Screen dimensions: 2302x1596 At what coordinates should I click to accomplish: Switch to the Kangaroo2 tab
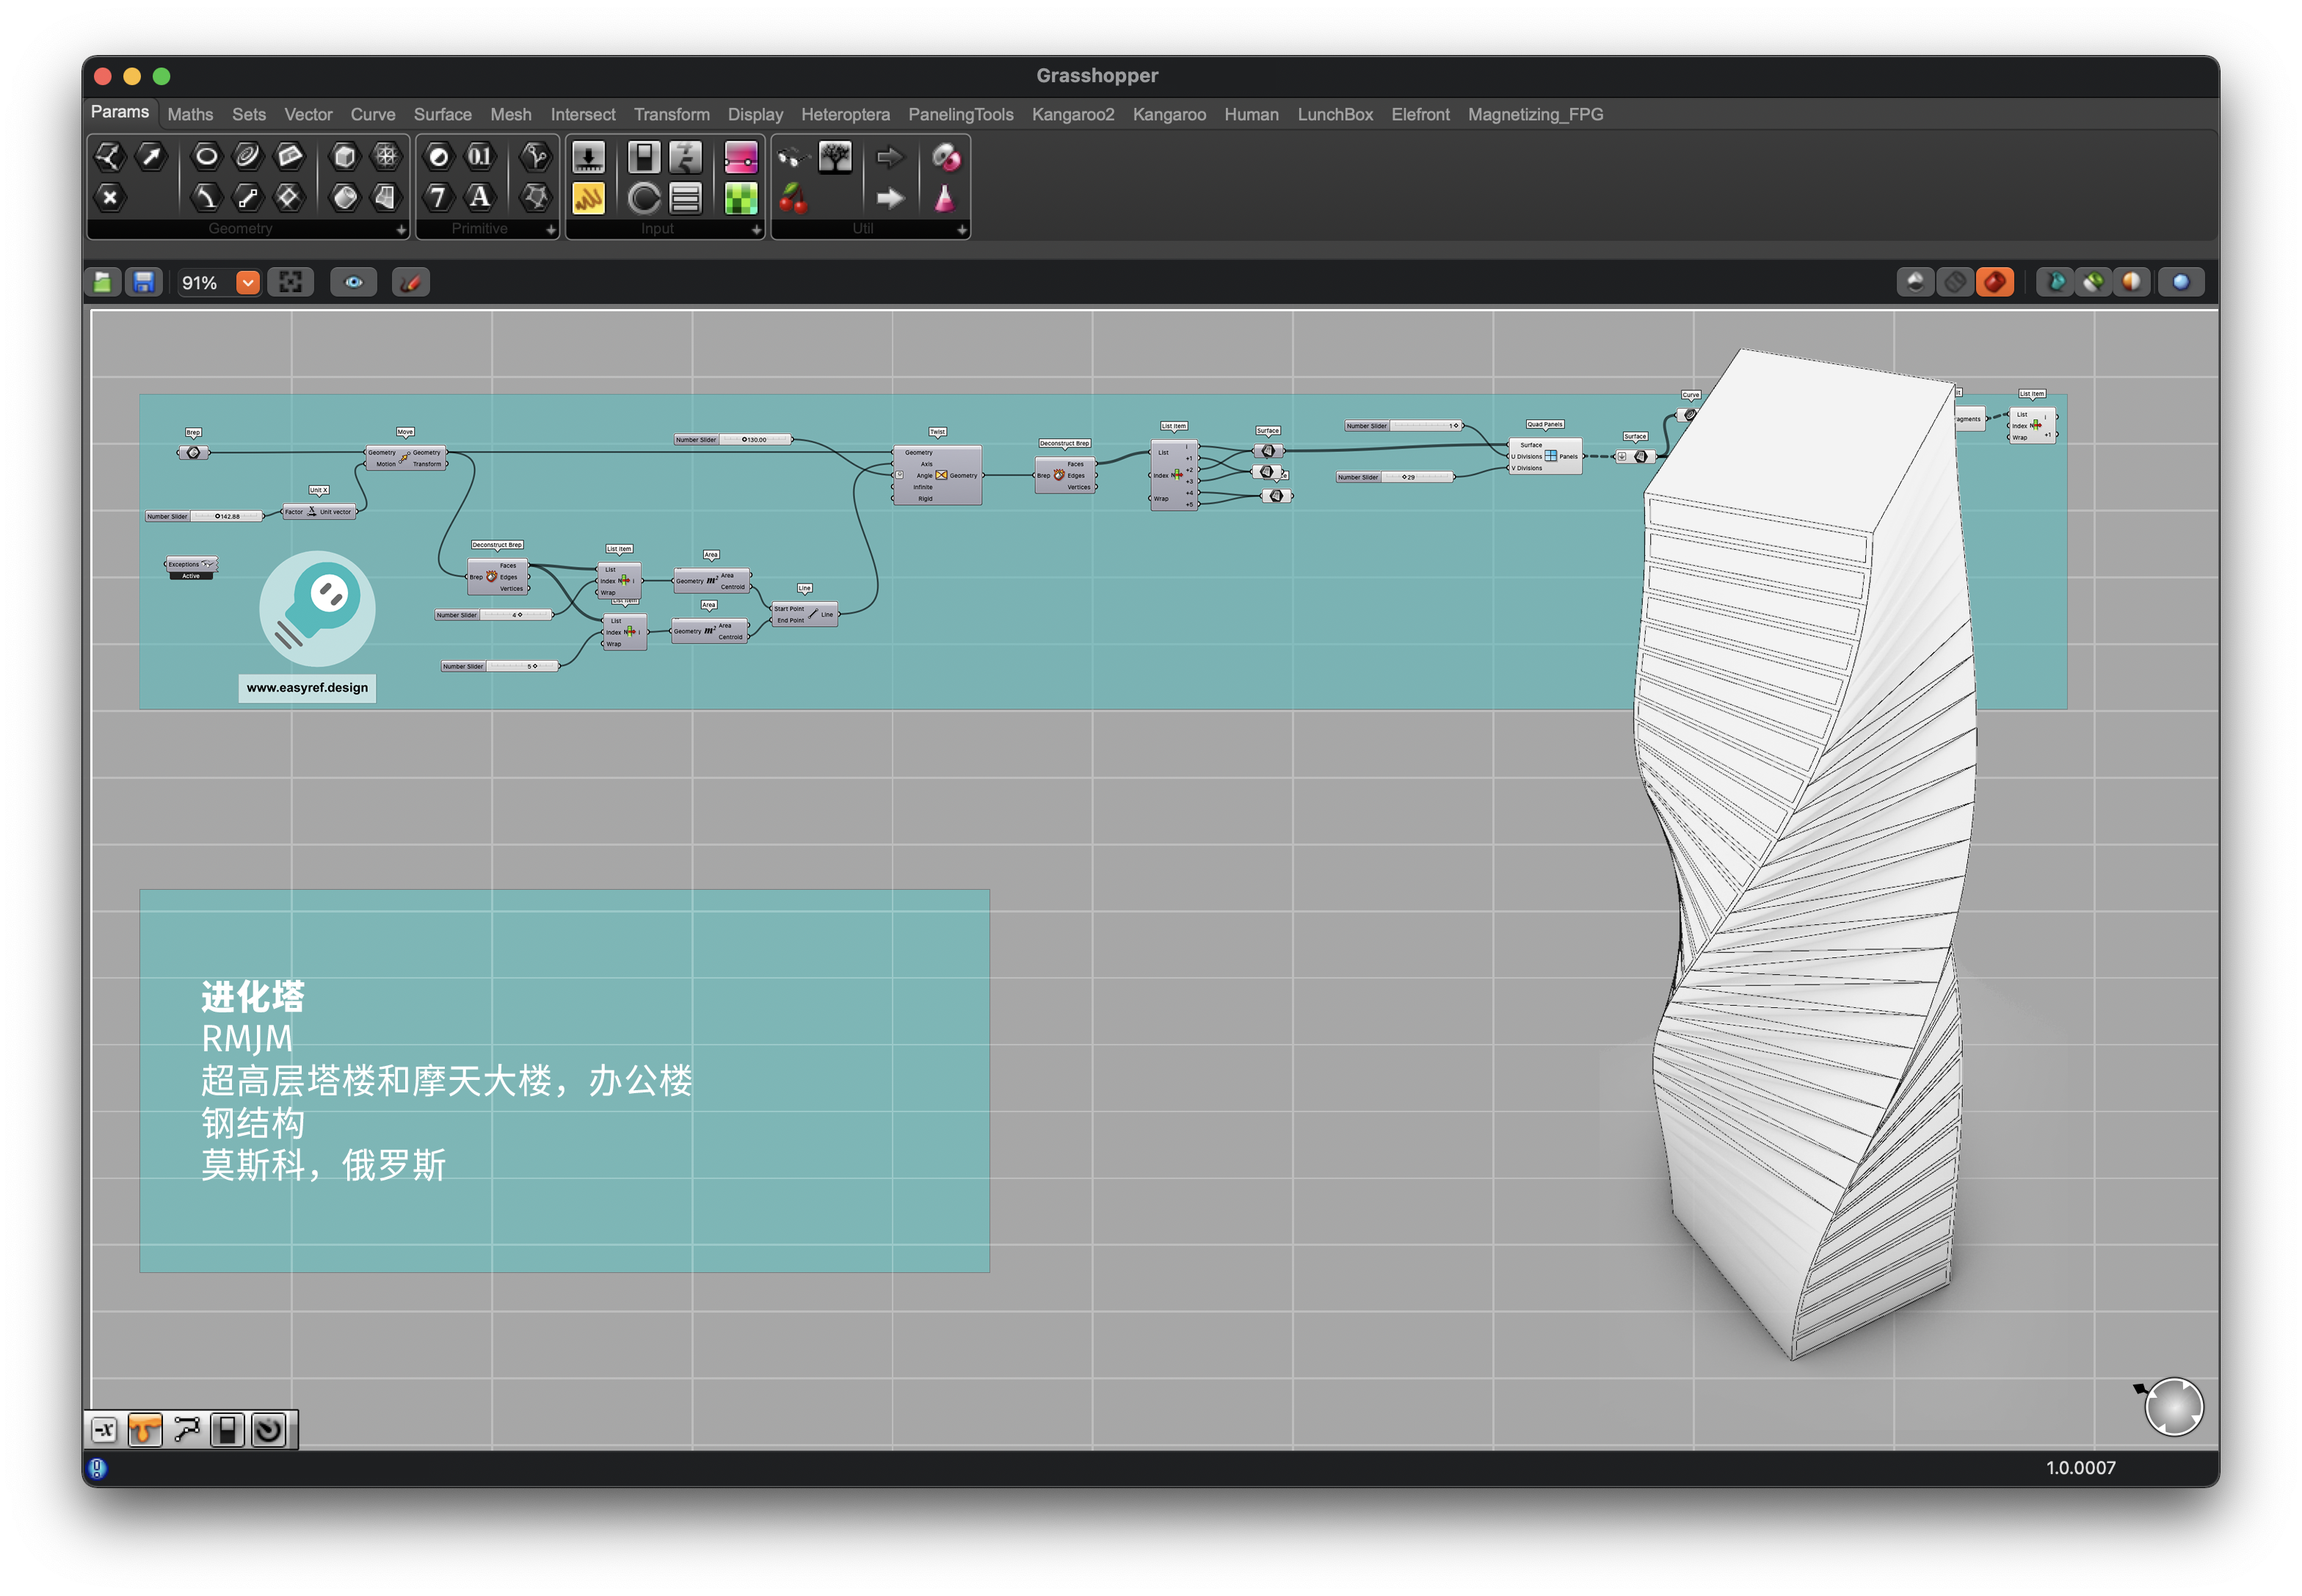point(1072,115)
